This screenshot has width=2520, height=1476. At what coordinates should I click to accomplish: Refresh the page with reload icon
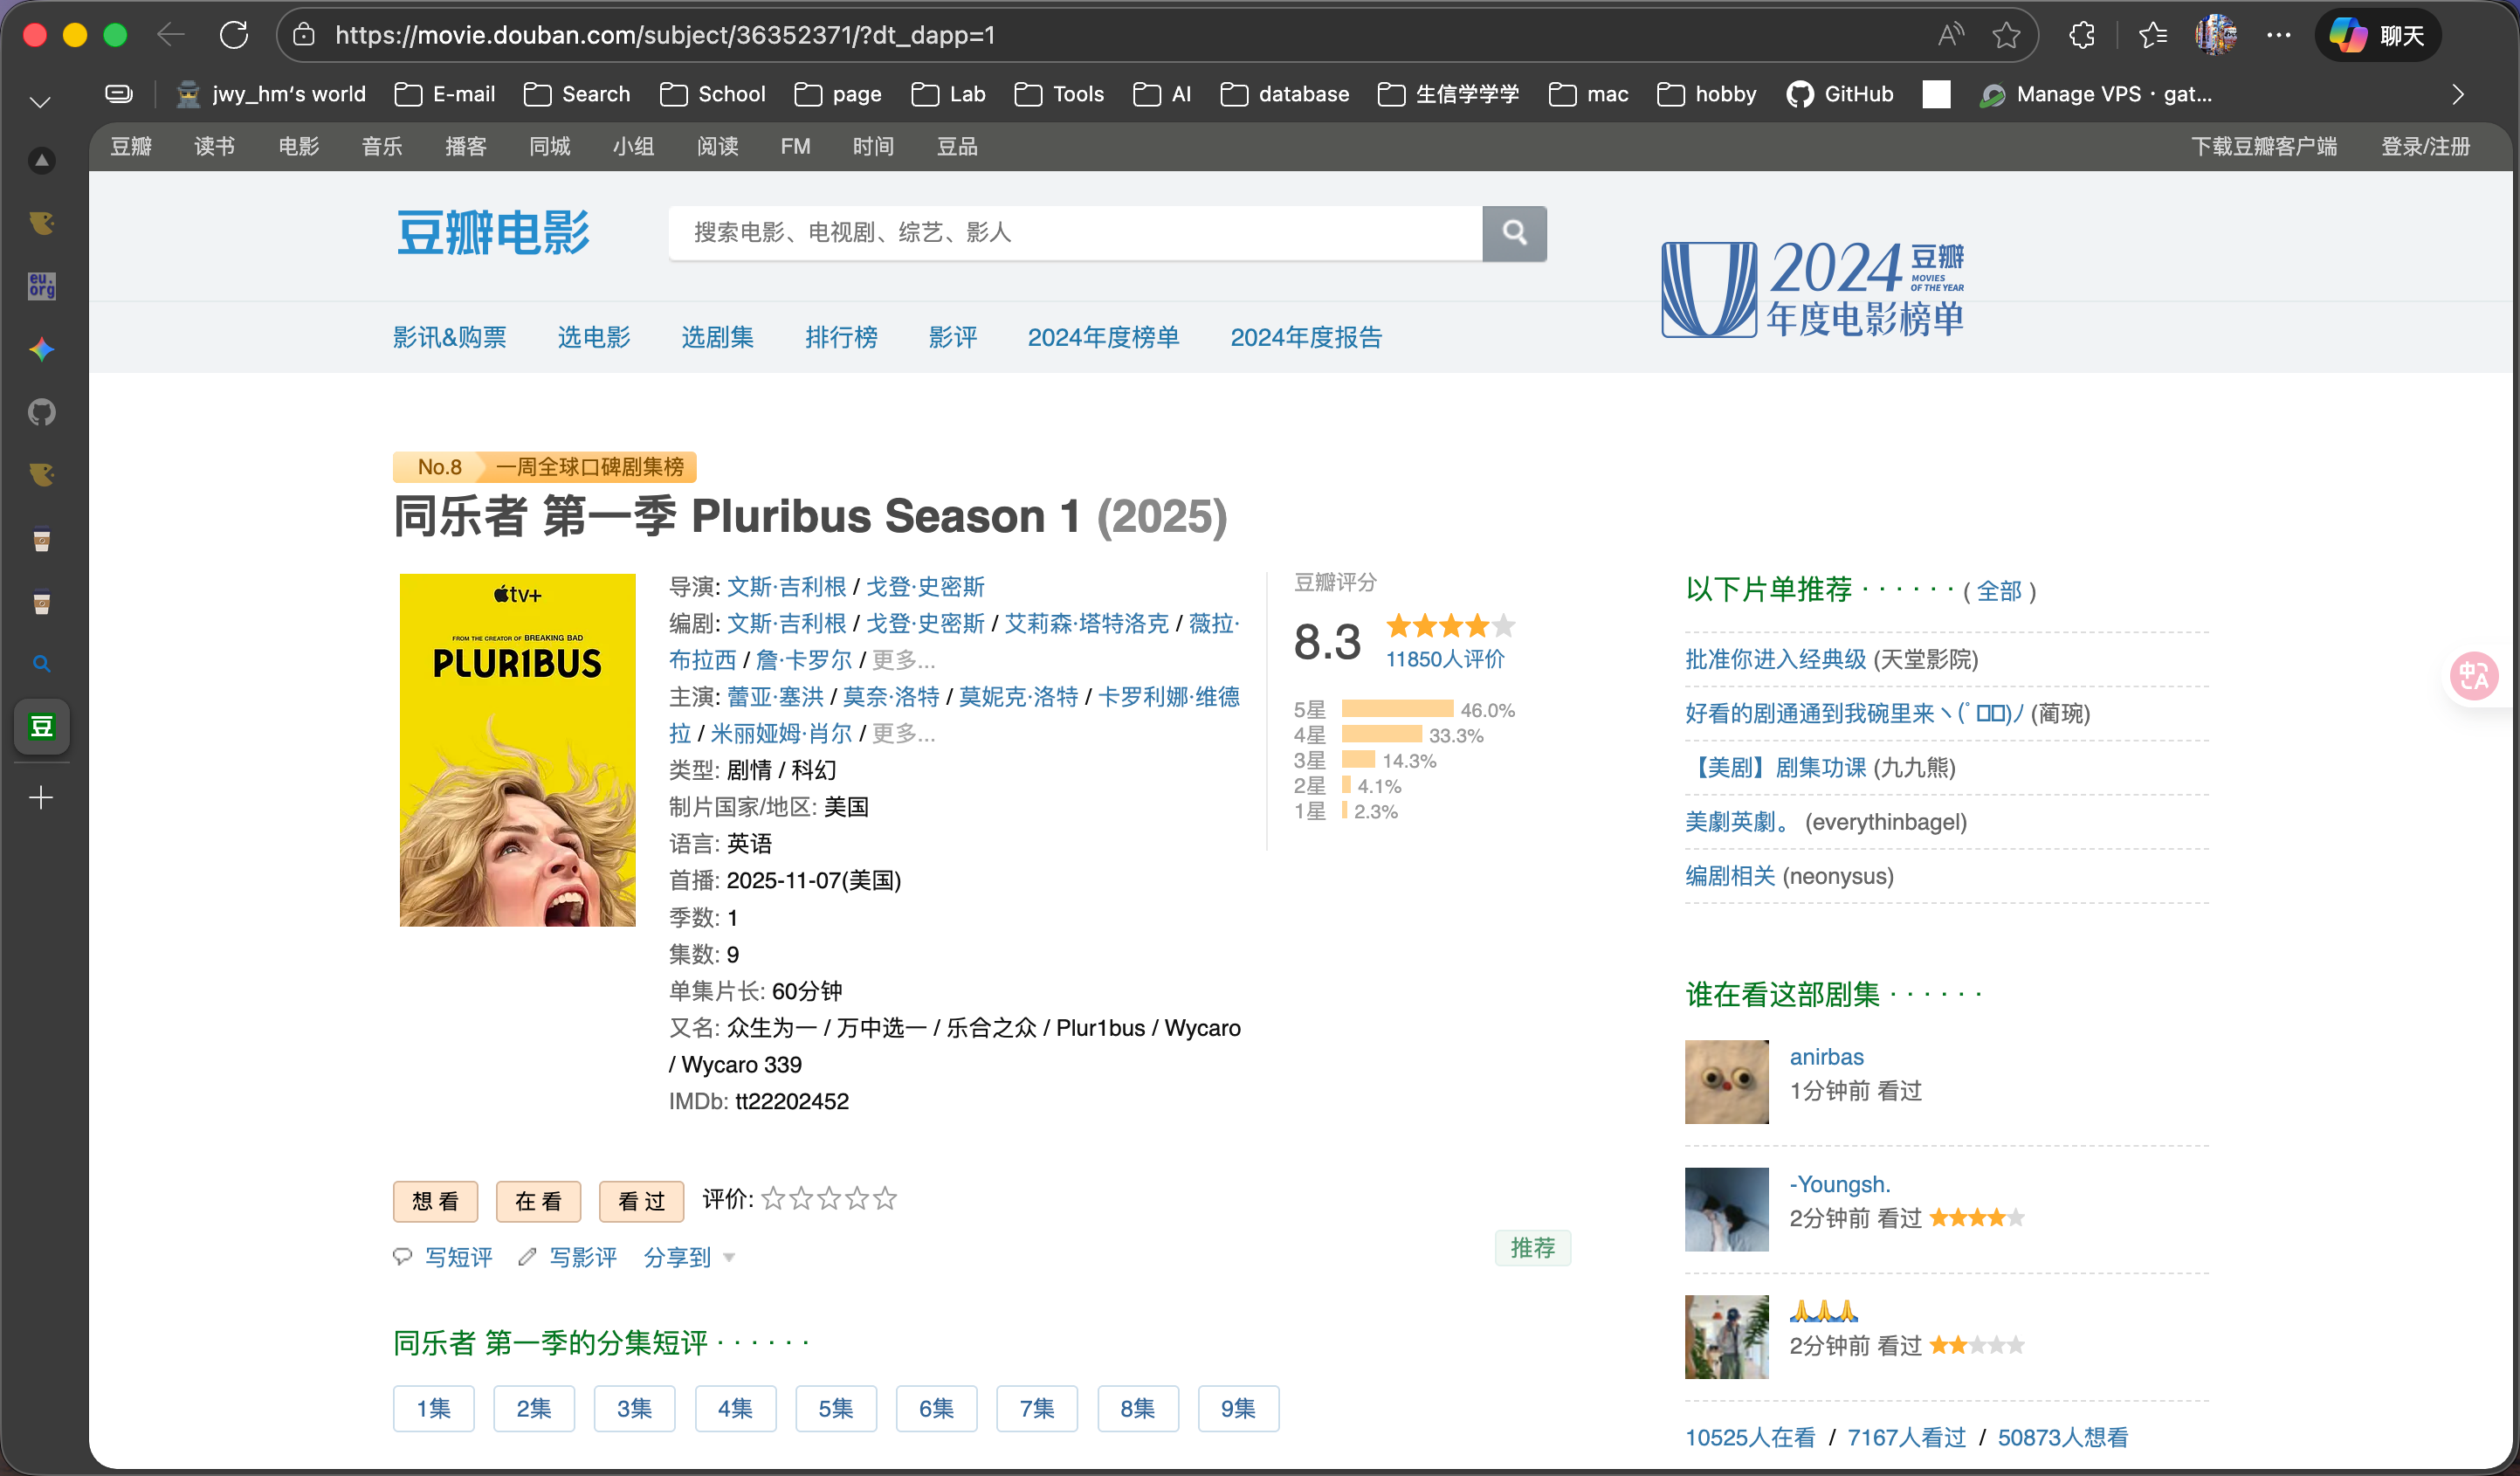click(234, 35)
